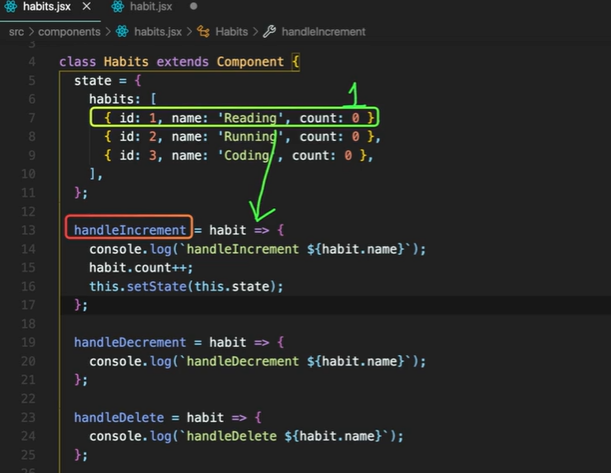Click 'habits:' on line 6
Viewport: 611px width, 473px height.
[115, 99]
